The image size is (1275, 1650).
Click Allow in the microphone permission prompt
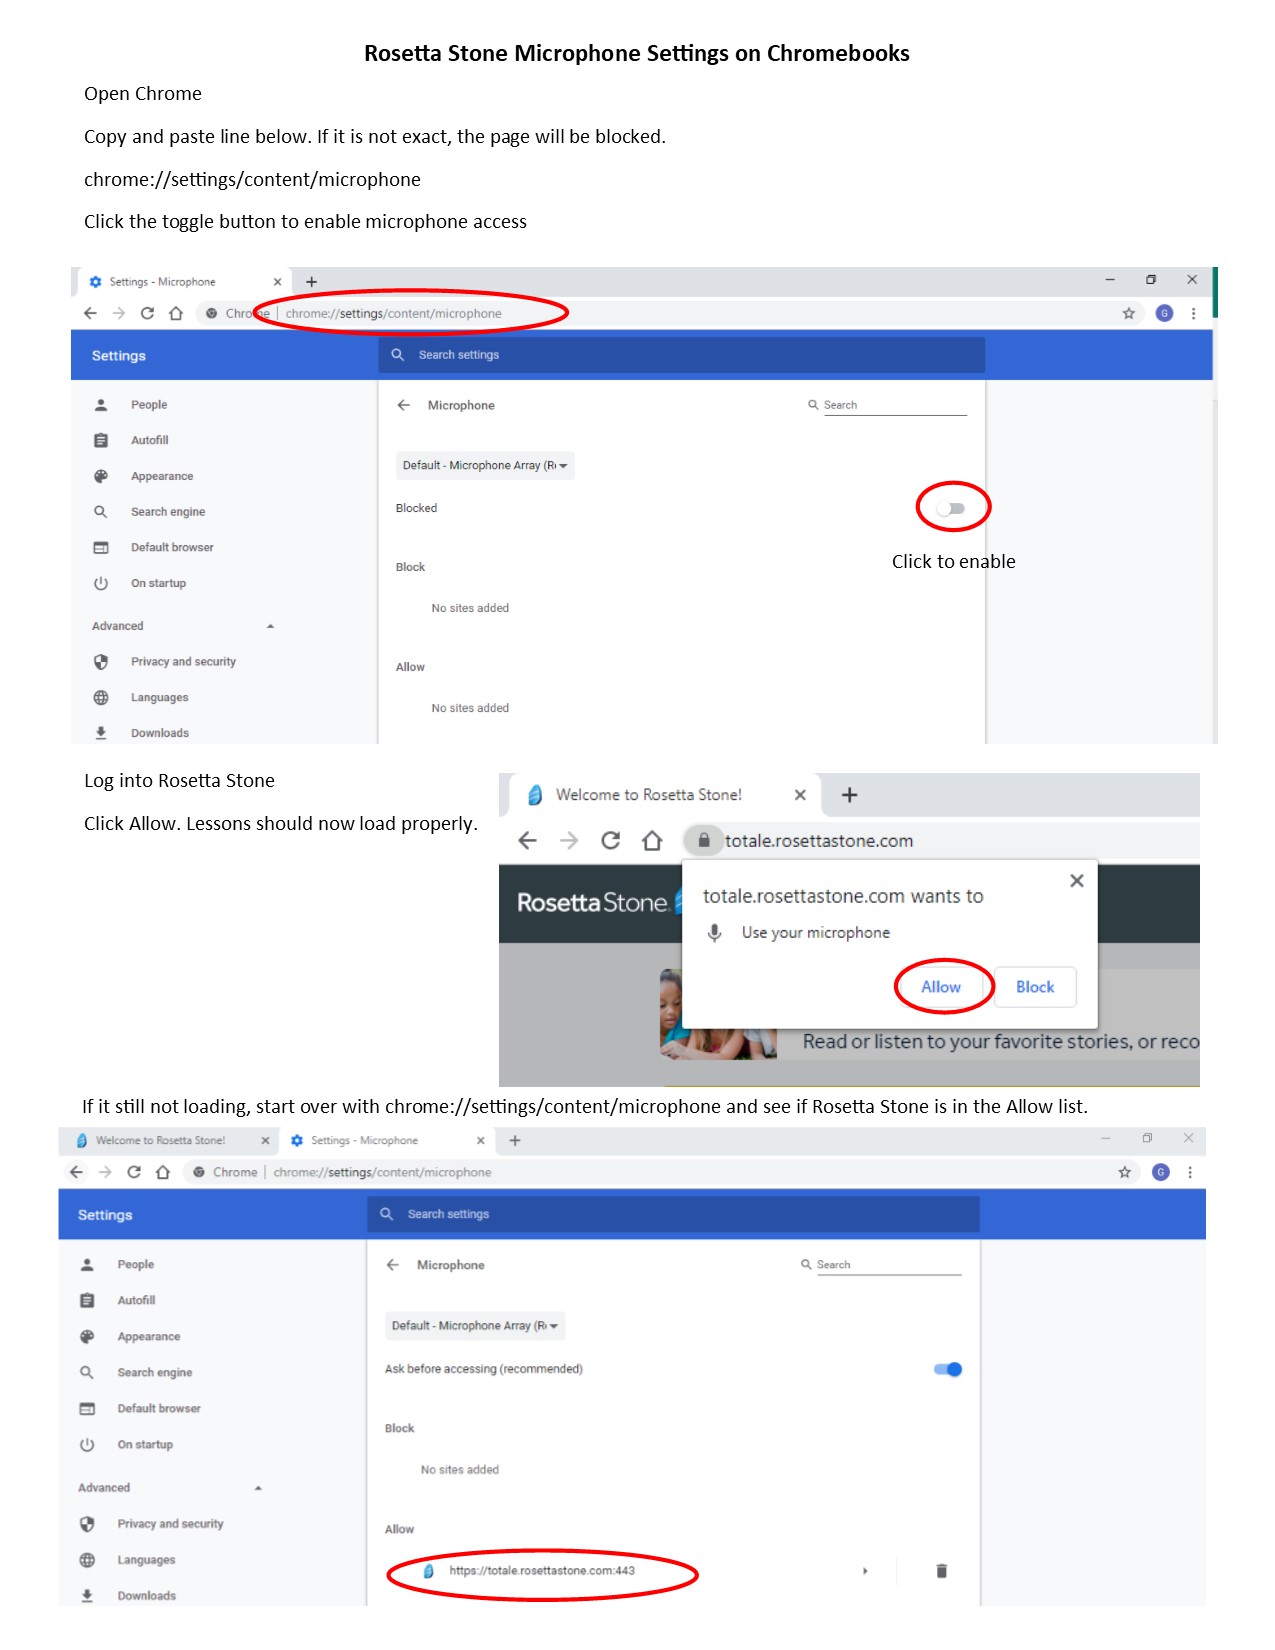point(940,987)
